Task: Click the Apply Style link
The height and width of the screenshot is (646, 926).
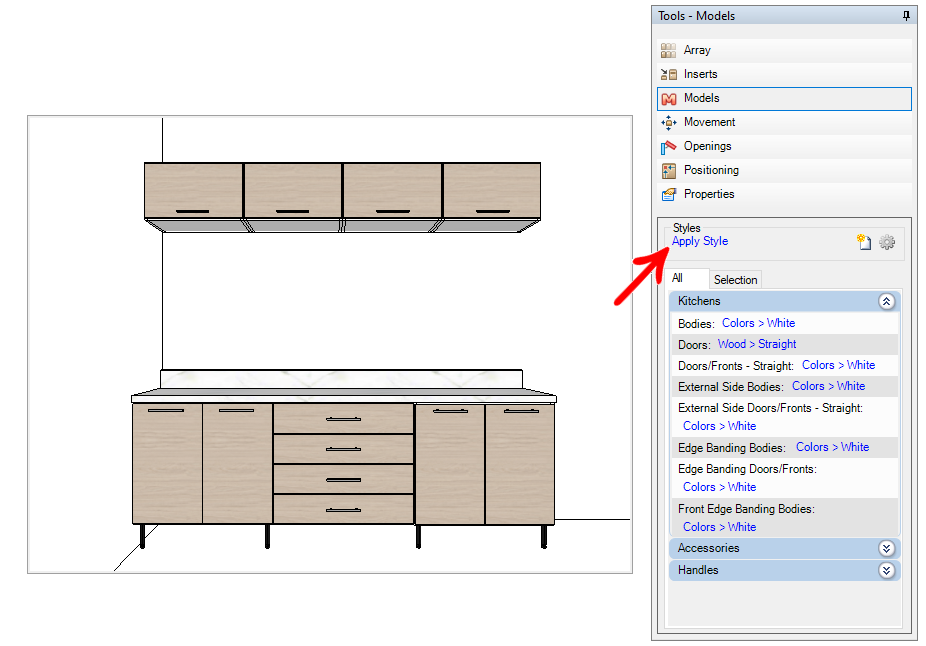Action: [x=700, y=242]
